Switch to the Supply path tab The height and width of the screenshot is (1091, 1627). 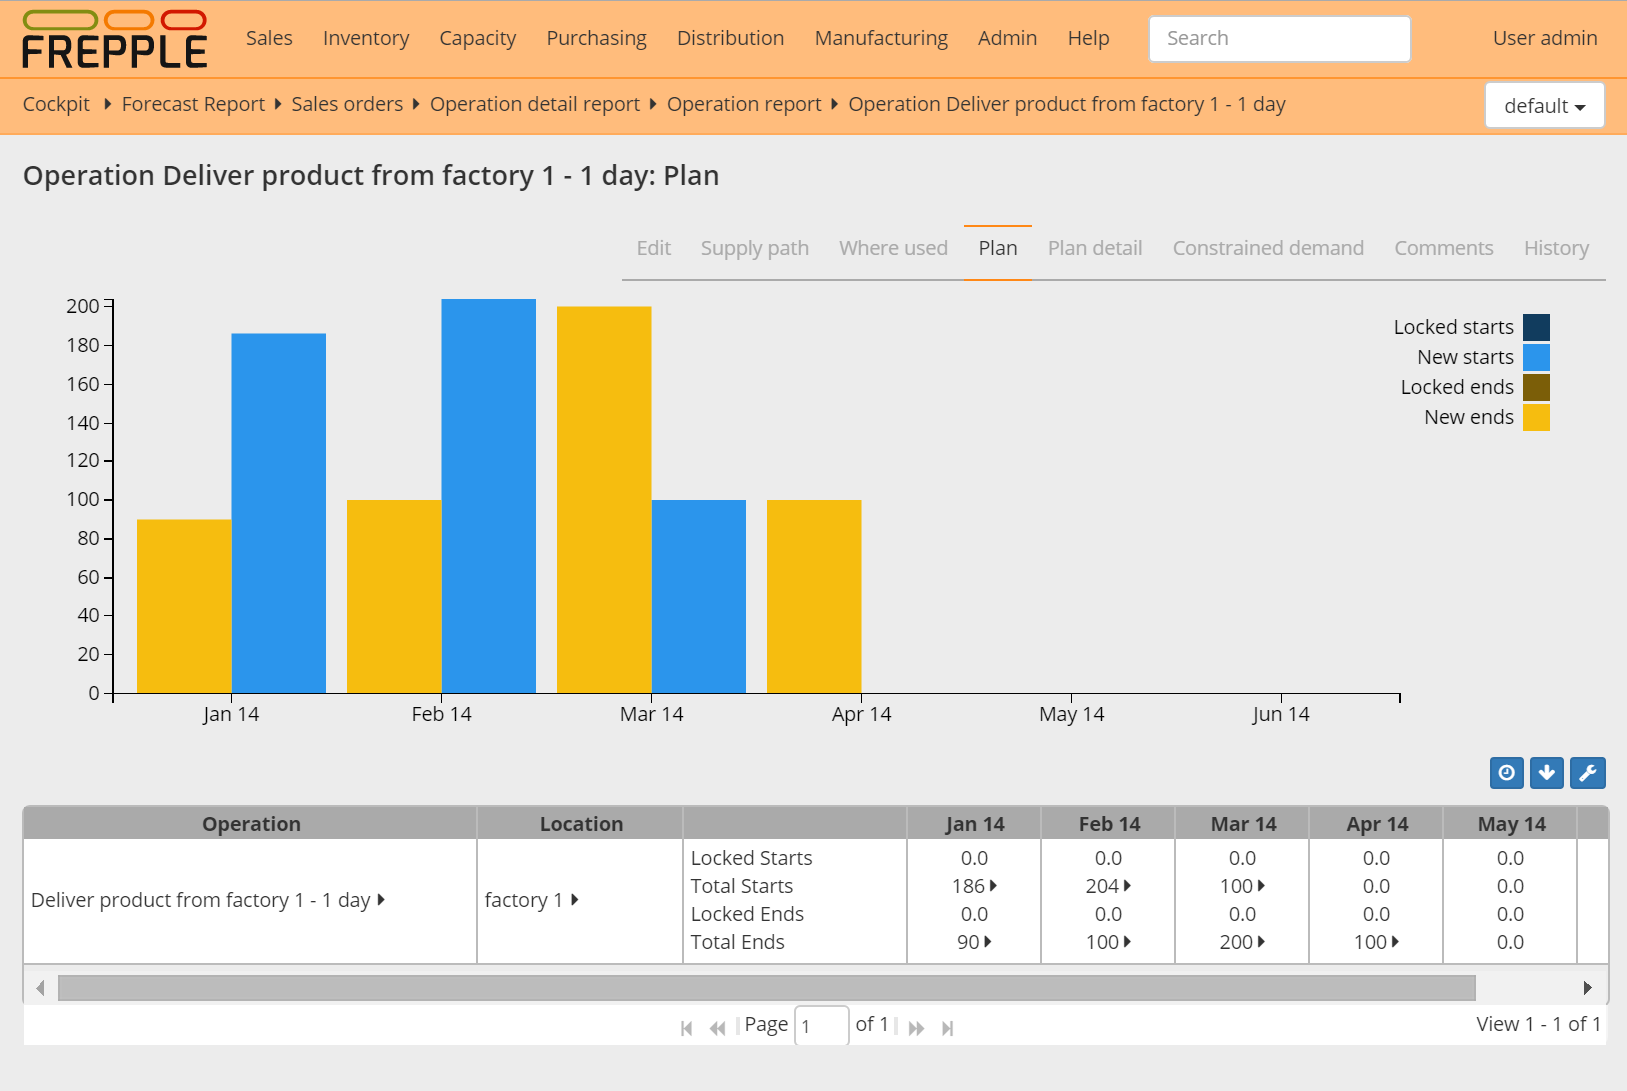[x=754, y=248]
